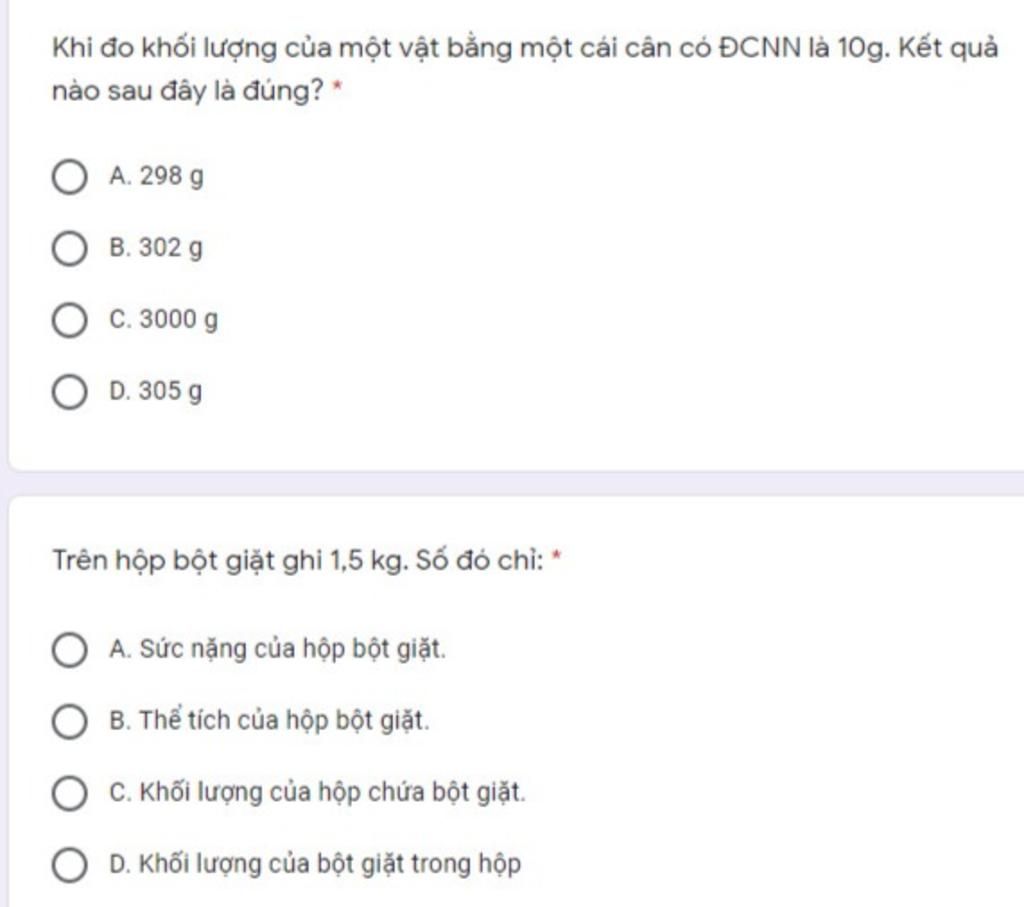Image resolution: width=1024 pixels, height=907 pixels.
Task: Click the label text '298 g'
Action: tap(172, 177)
